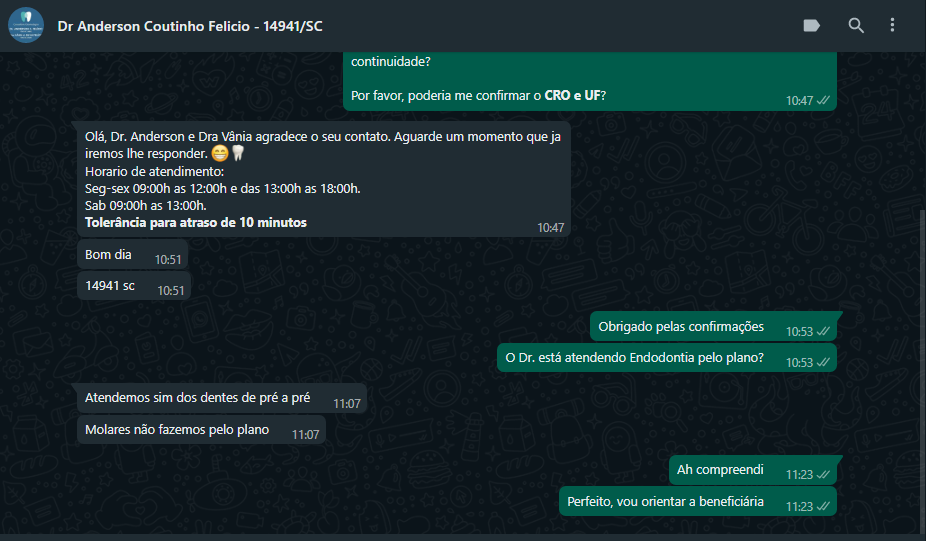The image size is (926, 541).
Task: Open Dr Anderson's profile picture
Action: pos(26,25)
